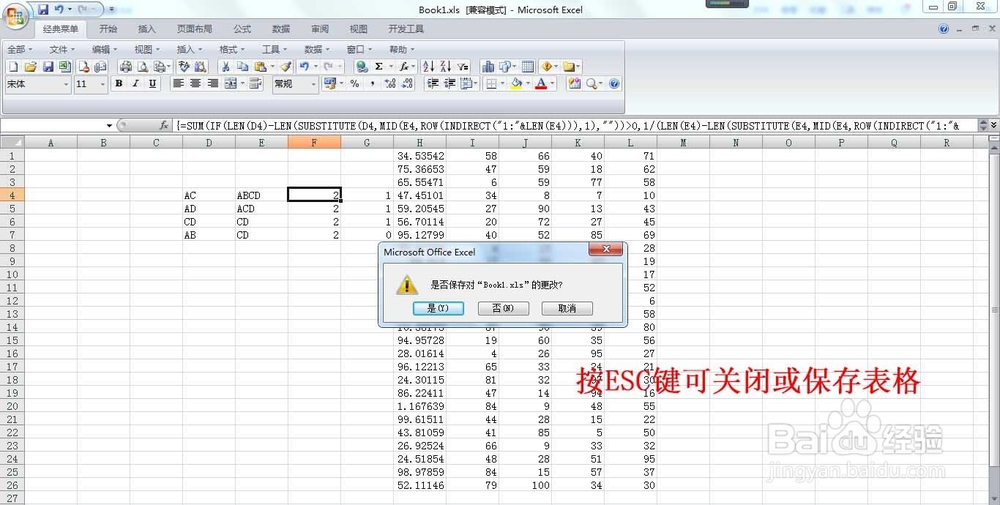1000x505 pixels.
Task: Click the Insert Chart icon
Action: 488,66
